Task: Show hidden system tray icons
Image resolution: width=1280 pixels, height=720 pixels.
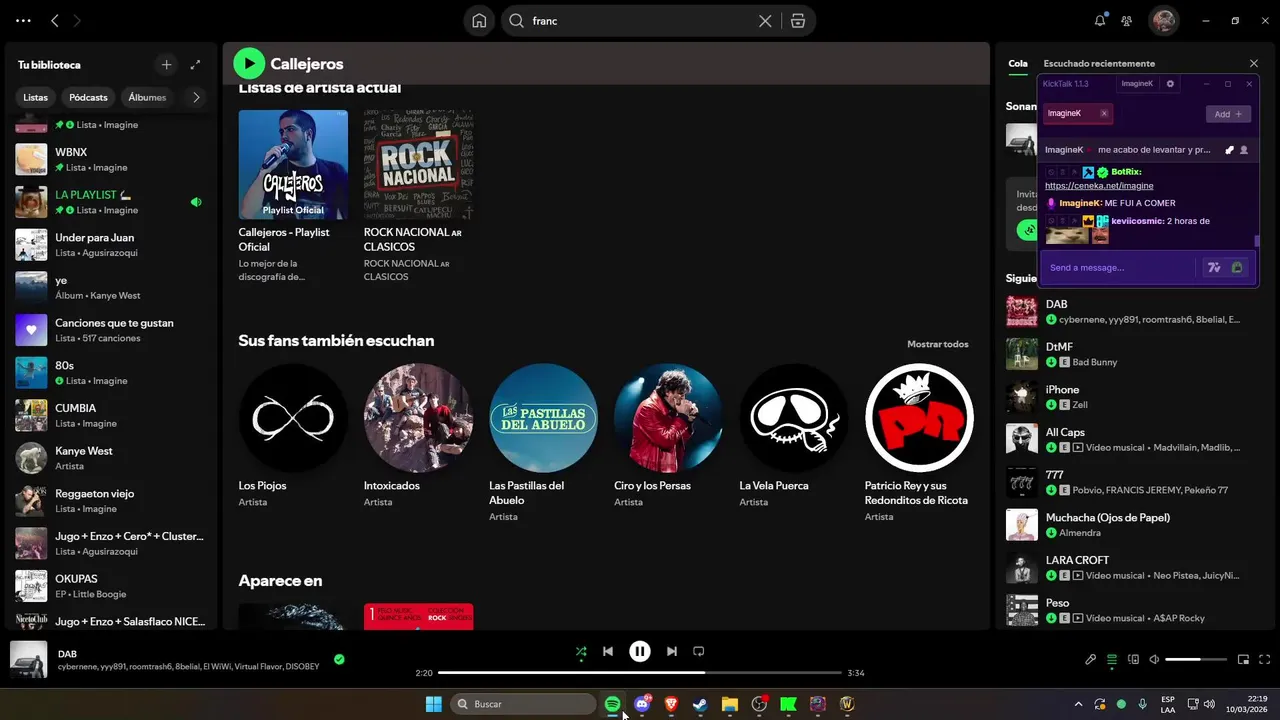Action: point(1078,704)
